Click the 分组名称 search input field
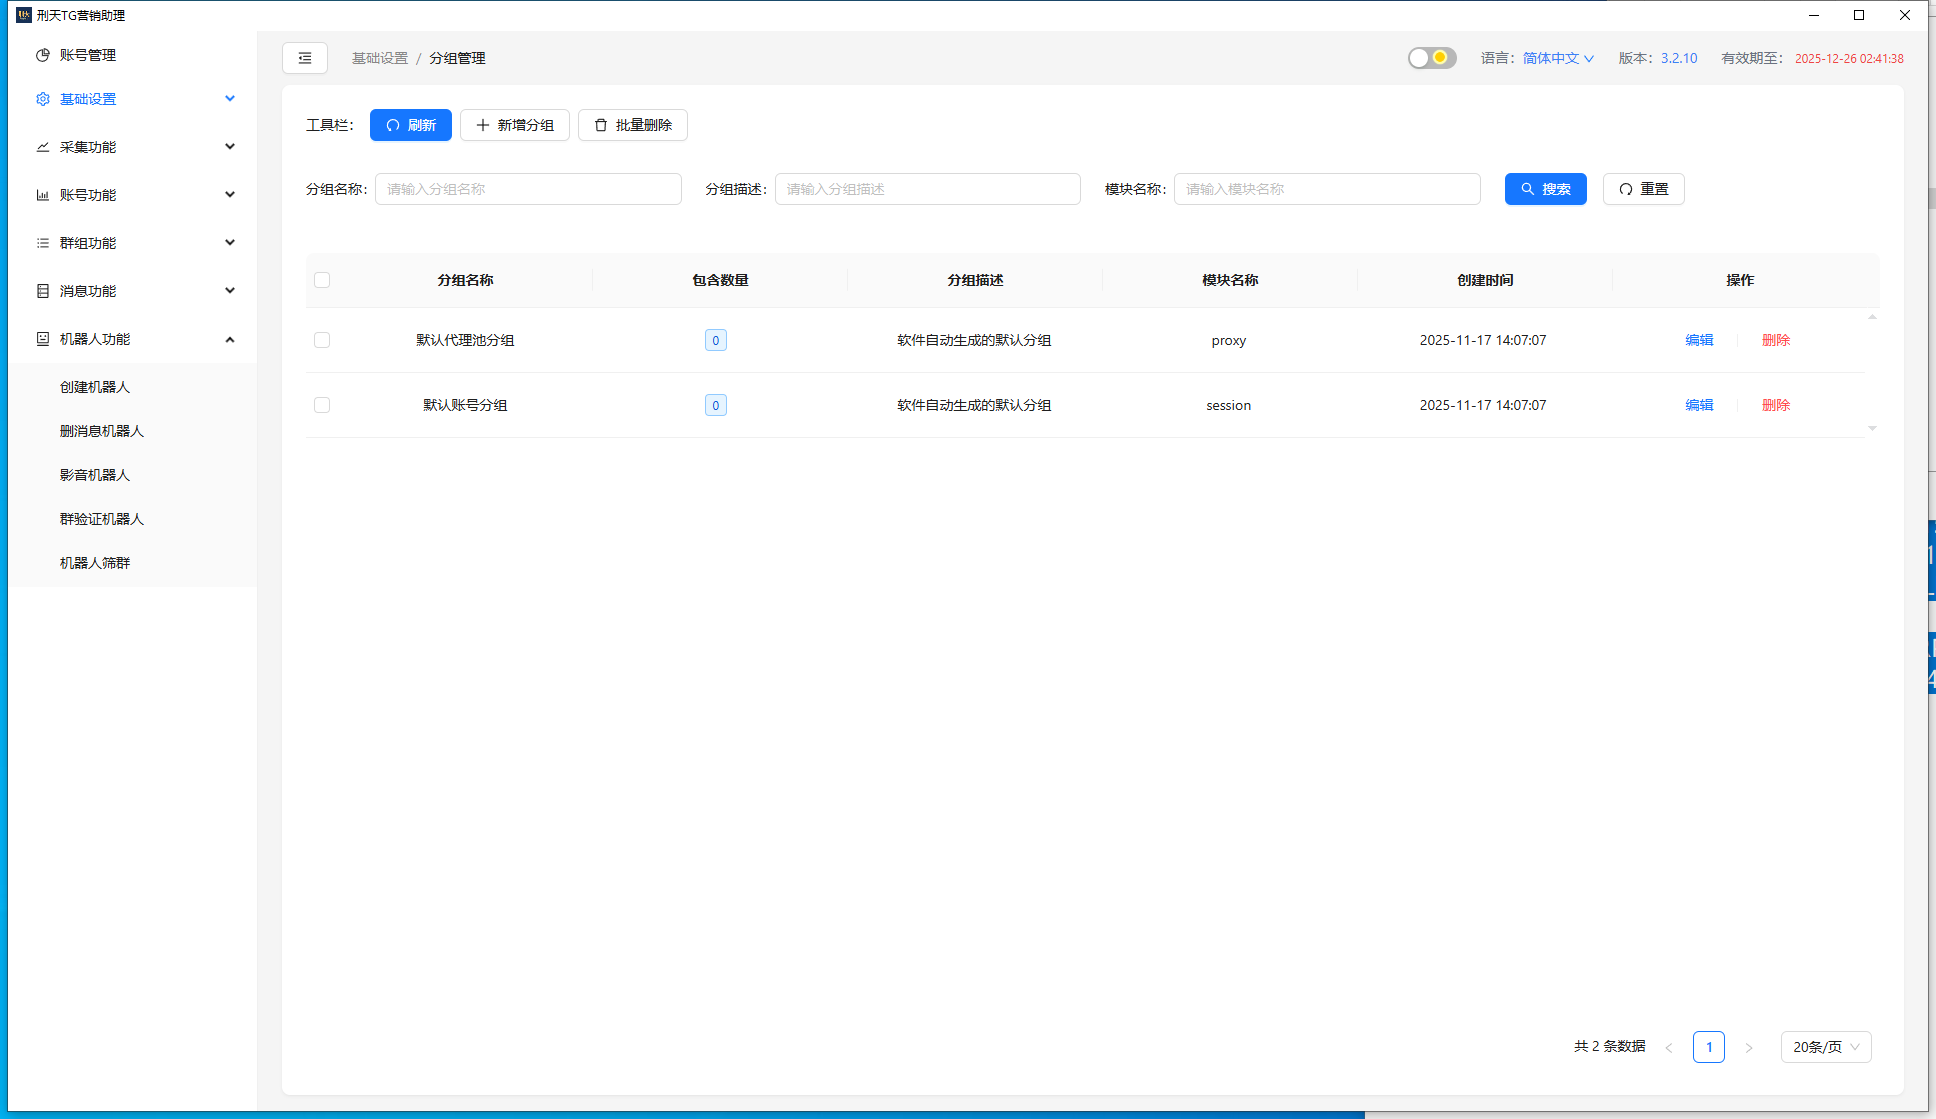This screenshot has width=1936, height=1119. point(528,189)
